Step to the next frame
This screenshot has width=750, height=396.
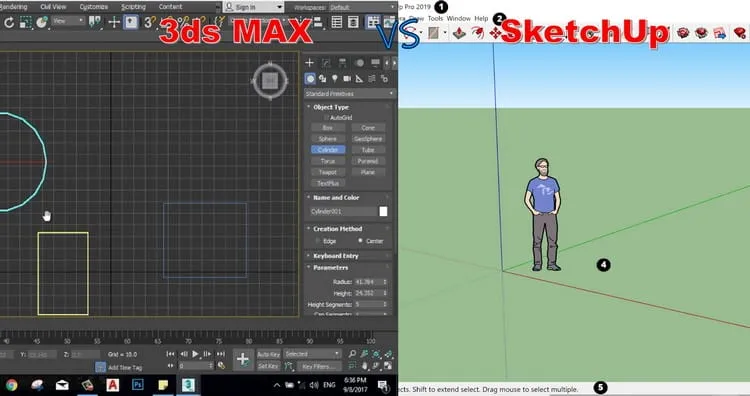207,354
